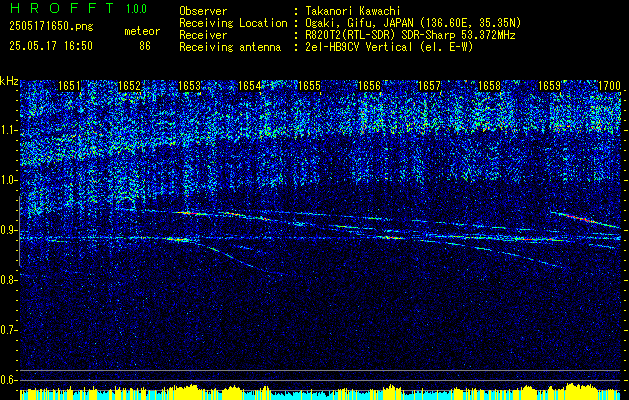
Task: Click the 1656 time marker
Action: (x=369, y=86)
